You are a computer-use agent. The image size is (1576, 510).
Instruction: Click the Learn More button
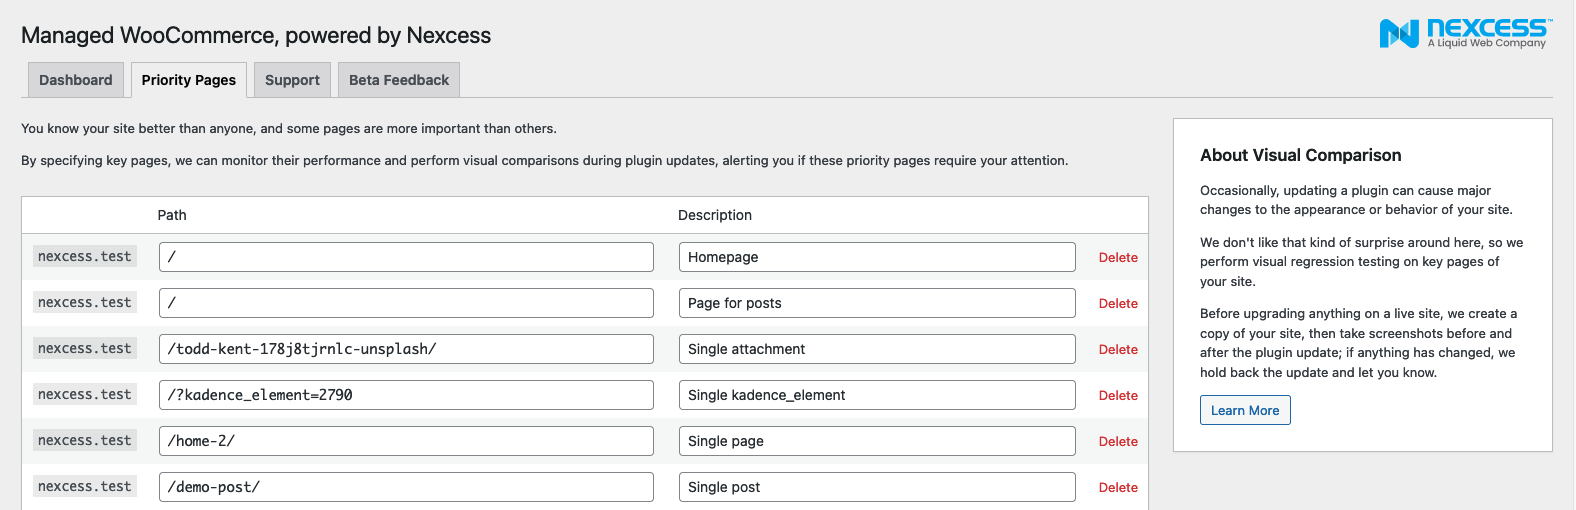pyautogui.click(x=1244, y=410)
